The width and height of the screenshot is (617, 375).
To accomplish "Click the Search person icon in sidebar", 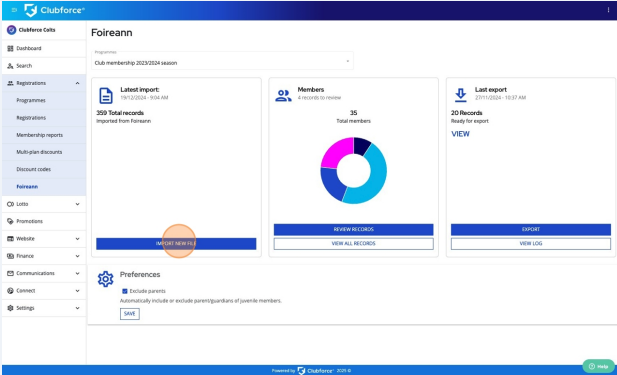I will 10,66.
